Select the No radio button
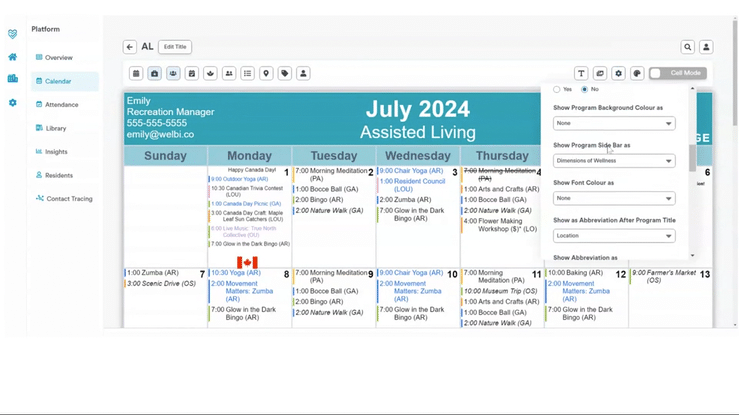Image resolution: width=739 pixels, height=415 pixels. [585, 90]
